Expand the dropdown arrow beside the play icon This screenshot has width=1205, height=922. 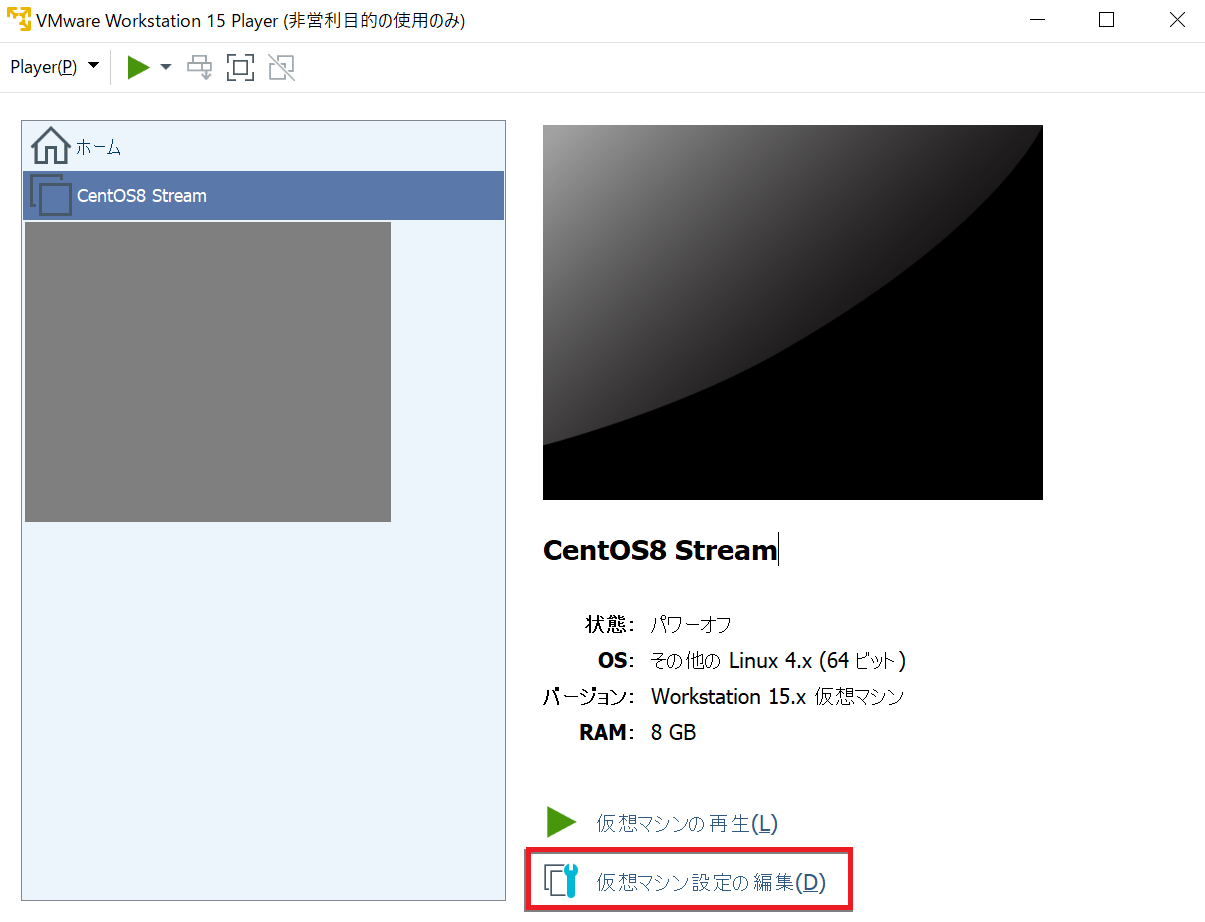tap(166, 67)
